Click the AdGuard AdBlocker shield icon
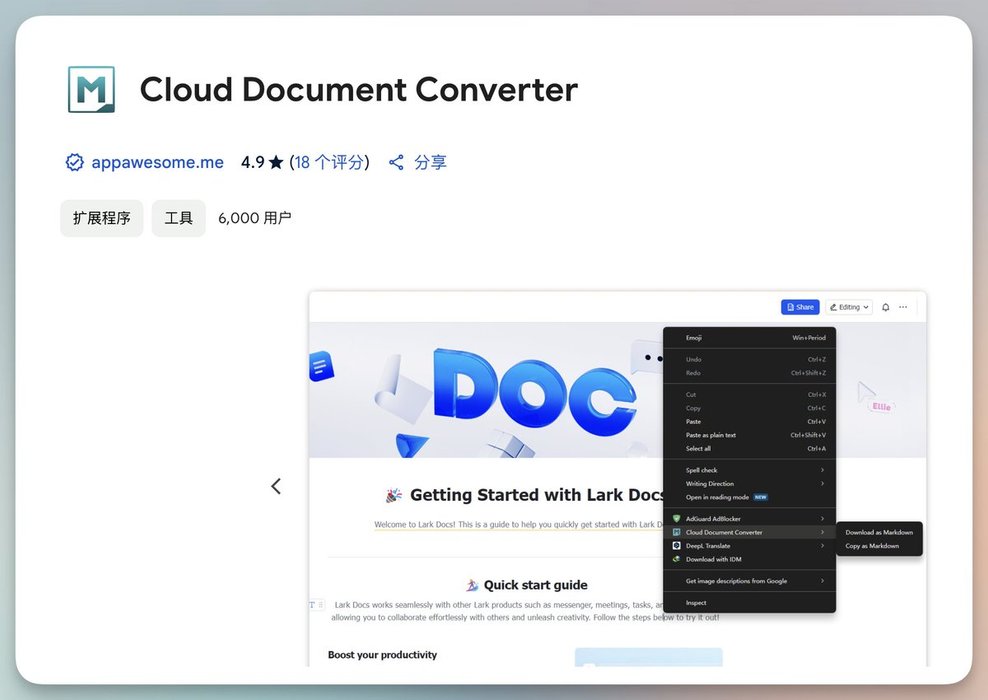Viewport: 988px width, 700px height. (677, 519)
